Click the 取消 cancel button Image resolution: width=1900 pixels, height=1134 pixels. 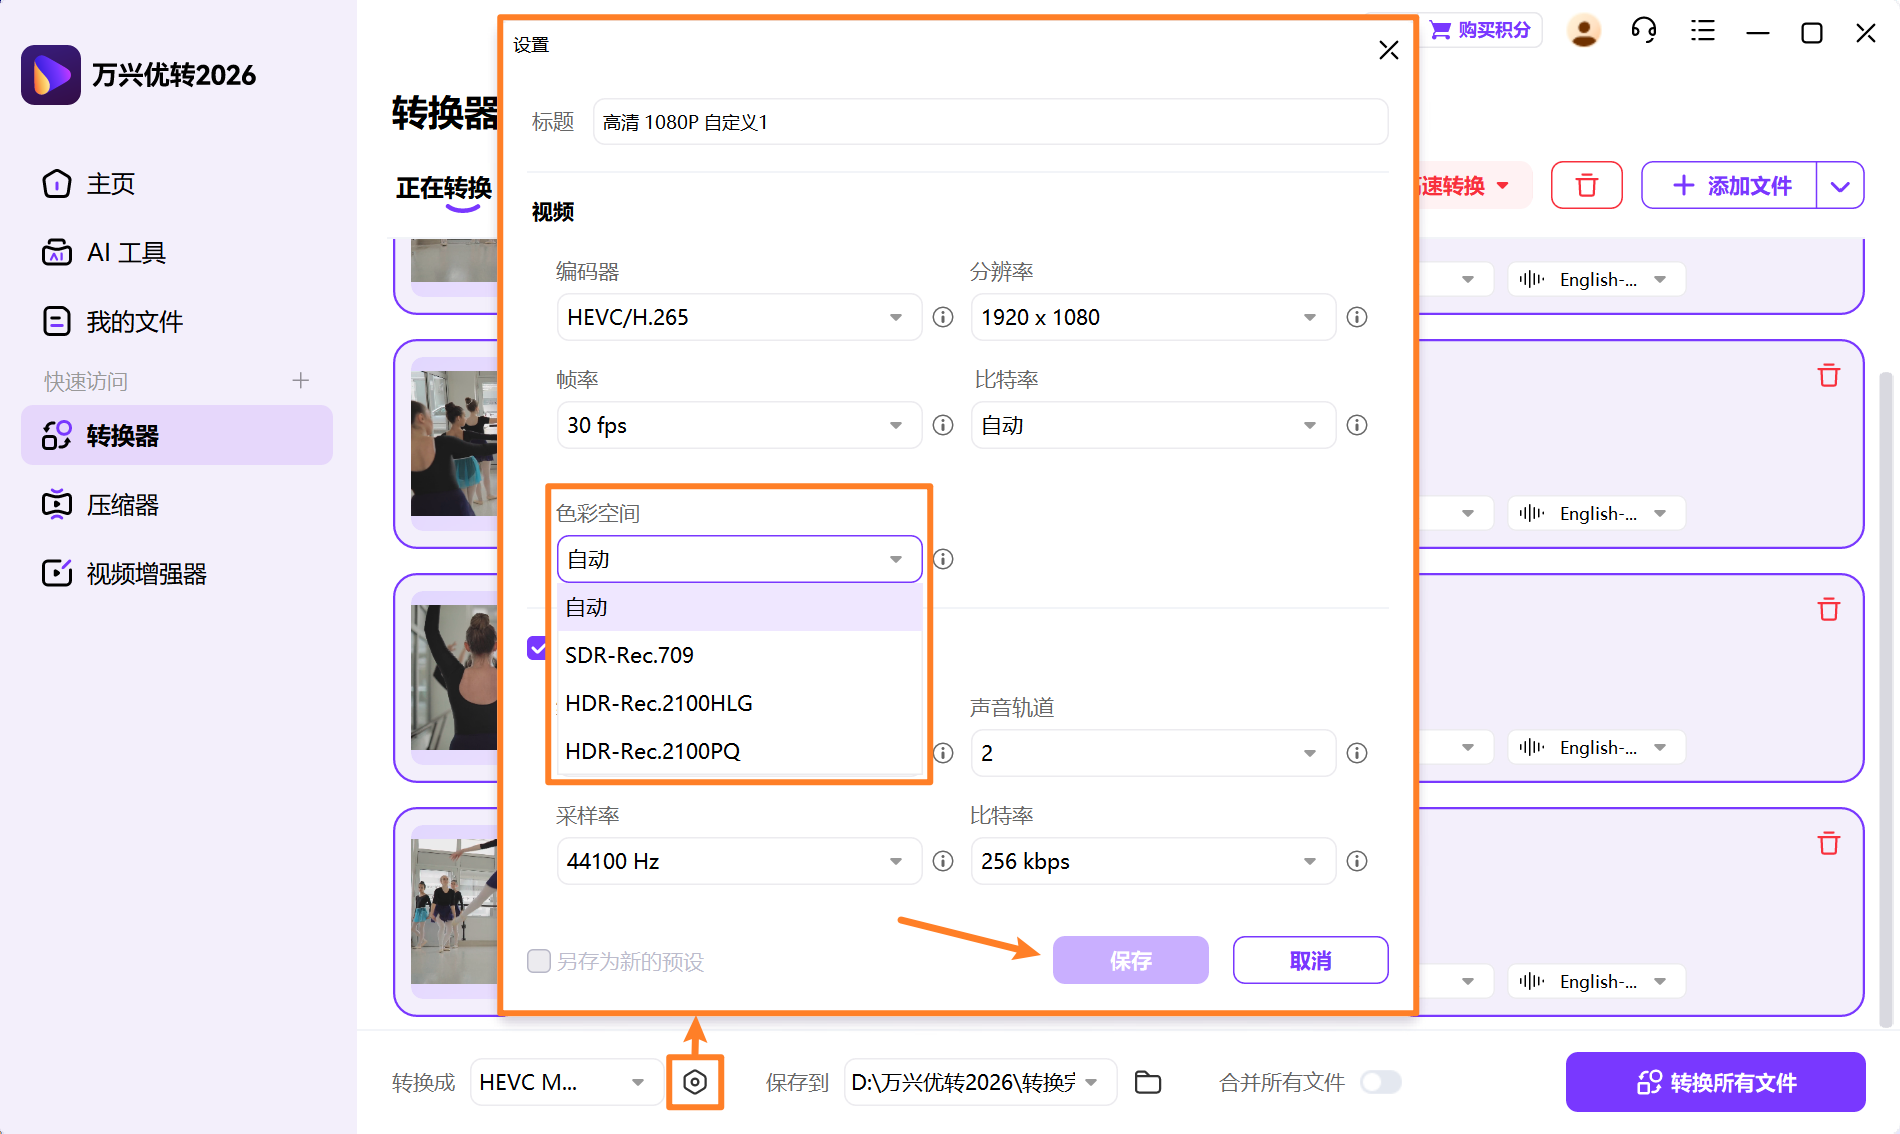click(x=1310, y=960)
